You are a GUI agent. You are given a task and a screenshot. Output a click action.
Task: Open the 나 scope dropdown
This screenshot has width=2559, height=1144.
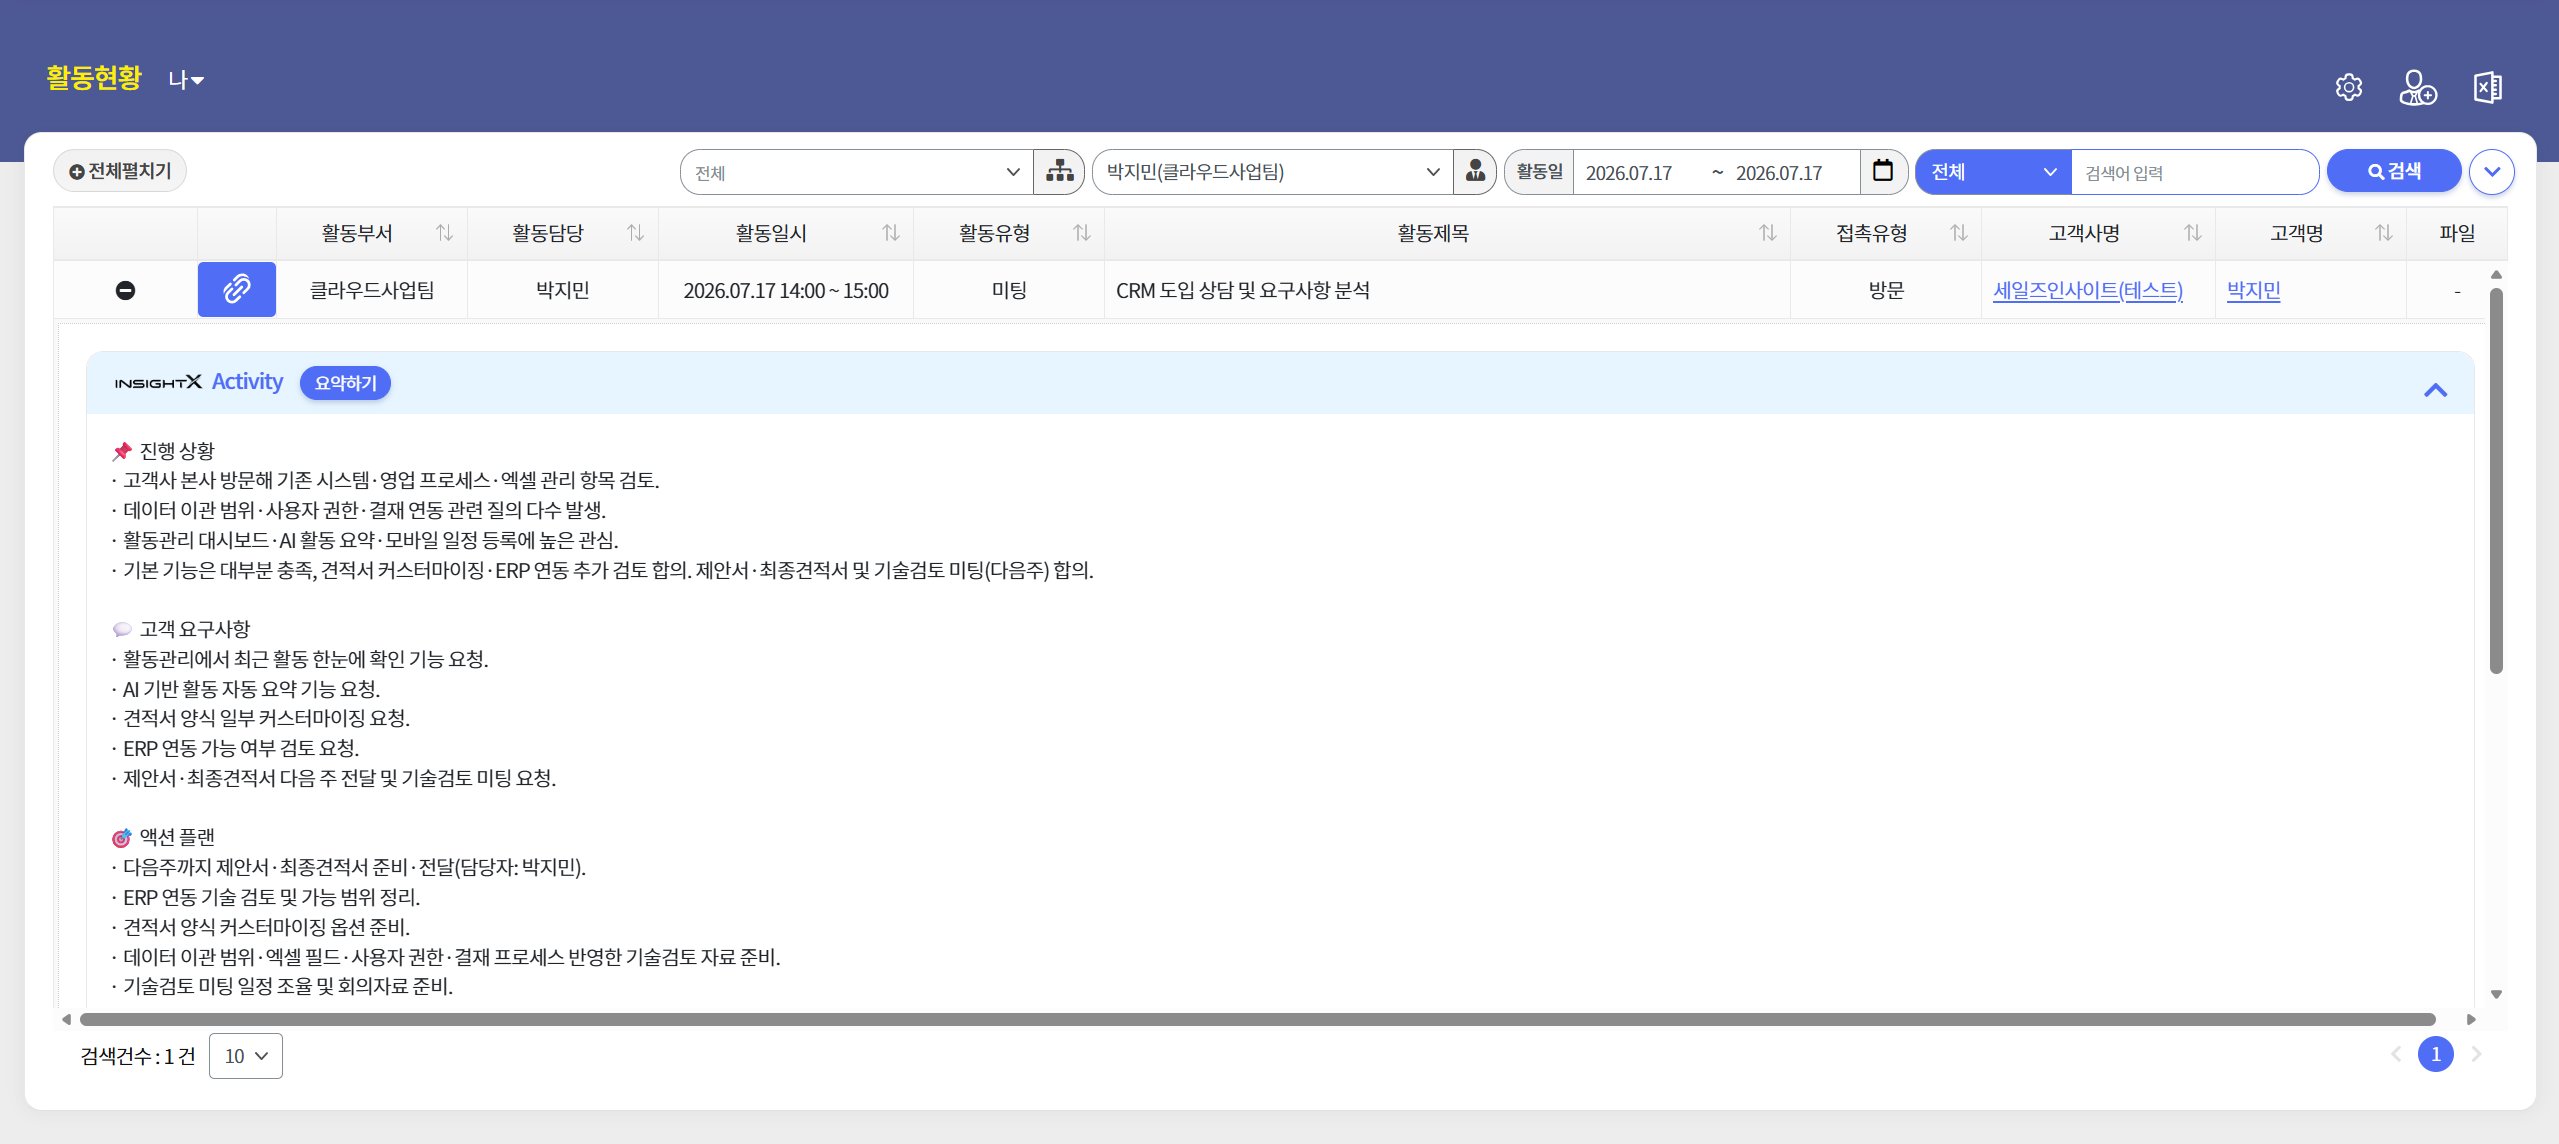click(x=186, y=80)
